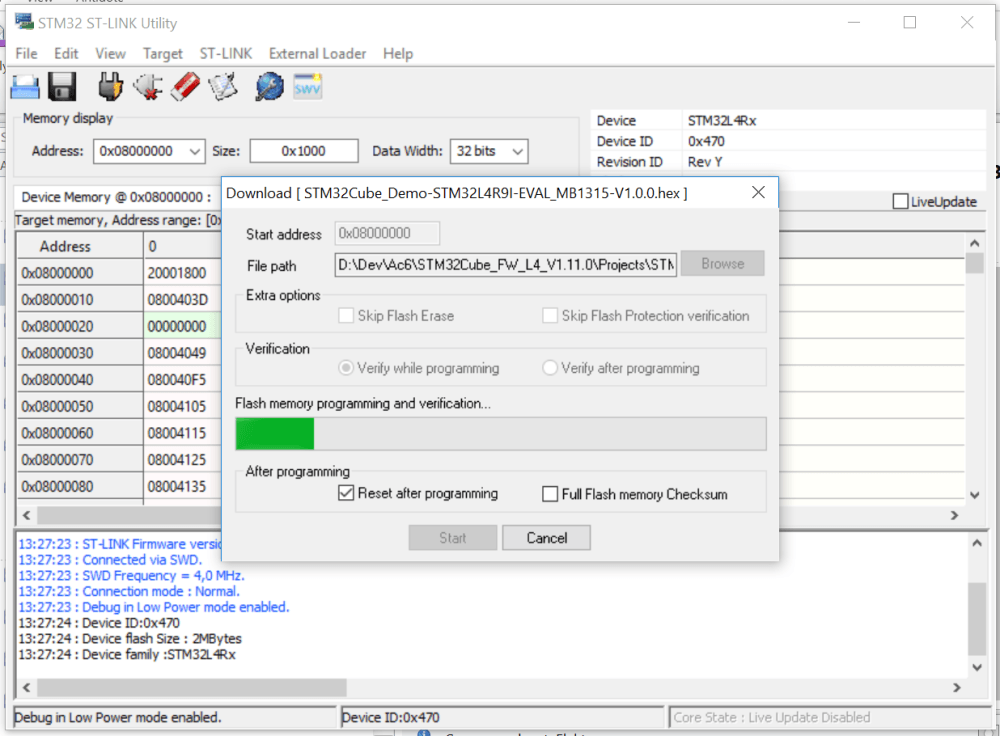Enable Full Flash memory Checksum
Screen dimensions: 1000x736
pos(549,494)
